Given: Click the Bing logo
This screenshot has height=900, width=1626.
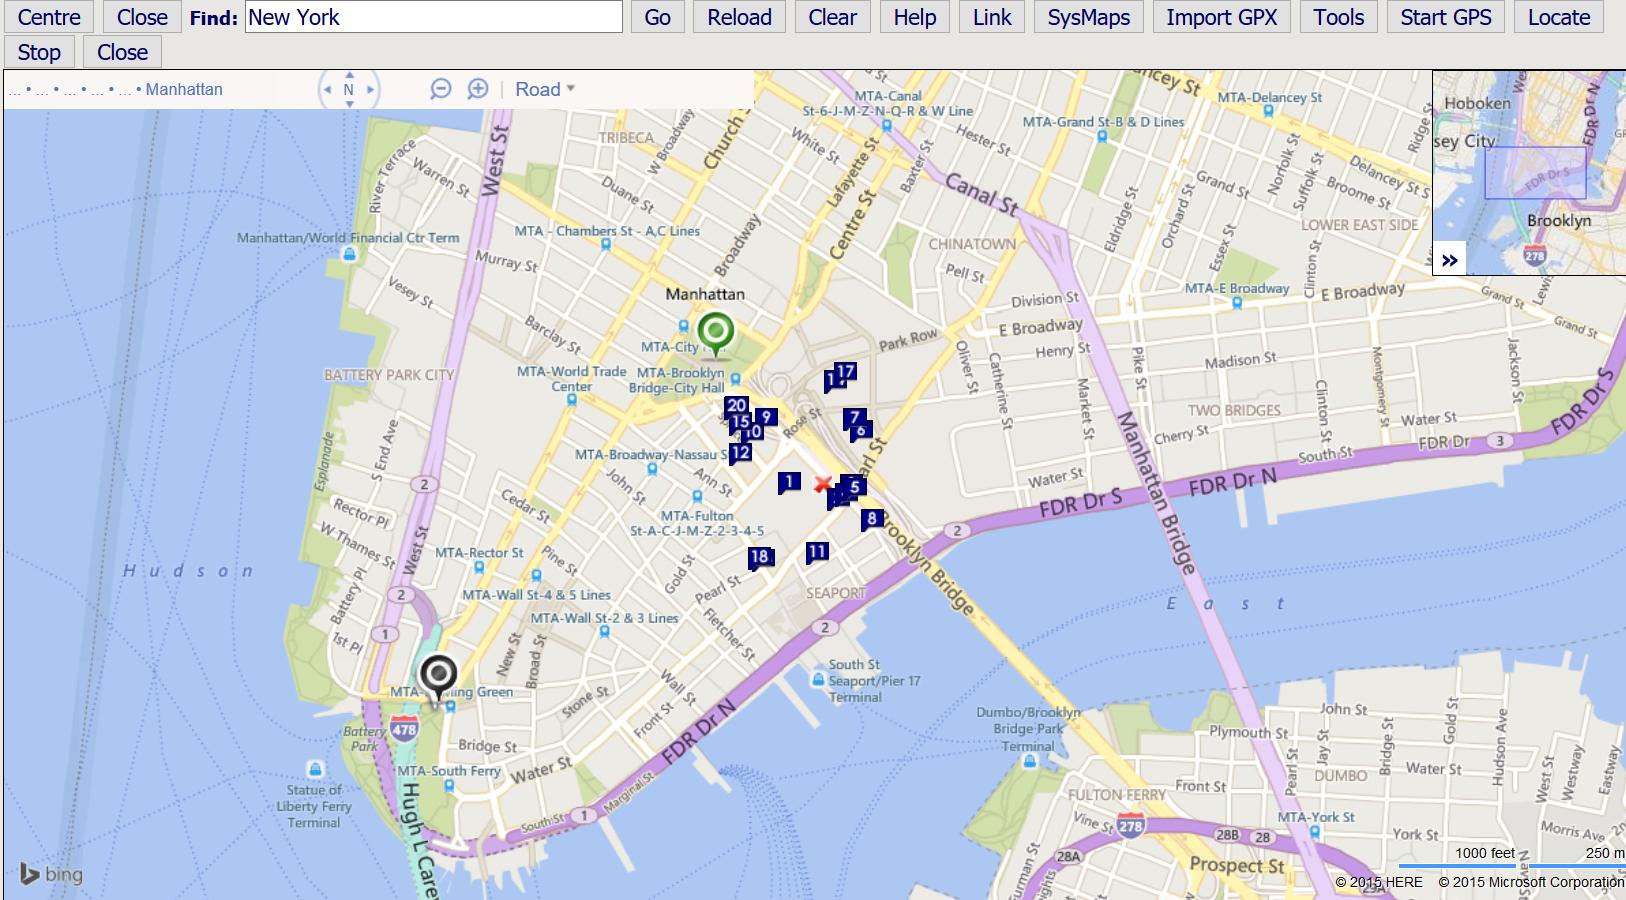Looking at the screenshot, I should (50, 874).
